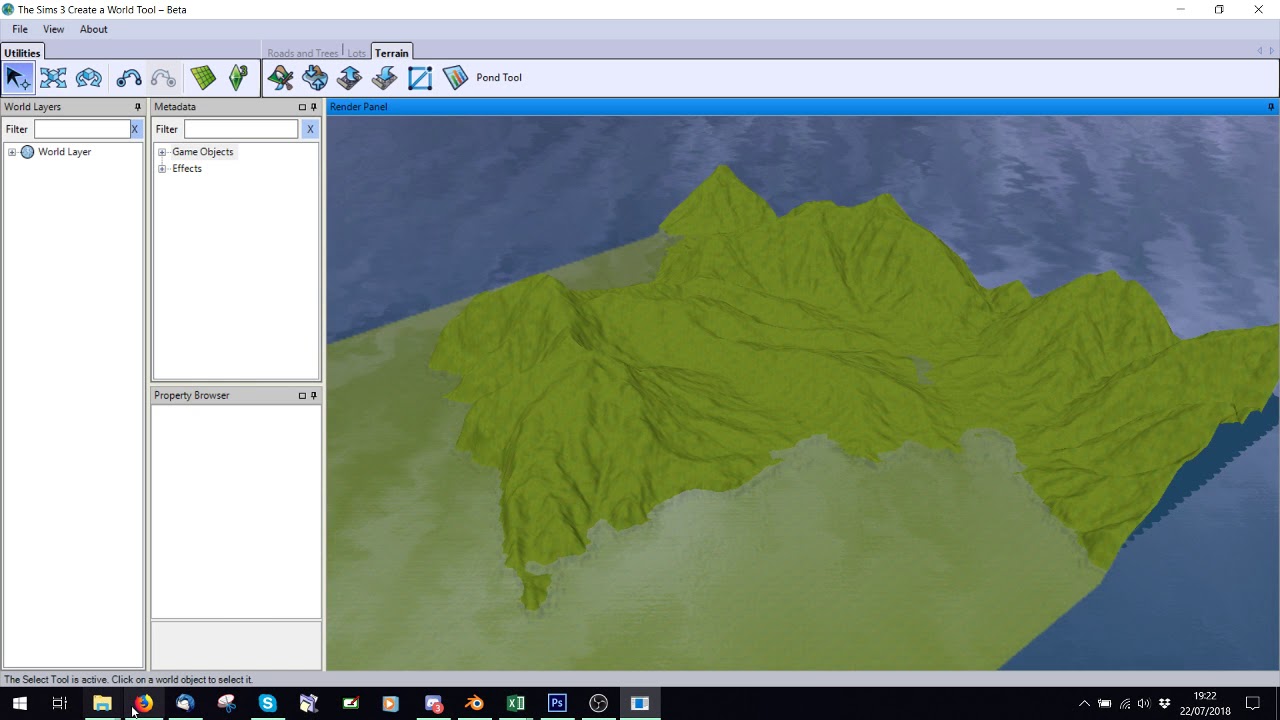Open Blender from the taskbar

click(x=474, y=703)
